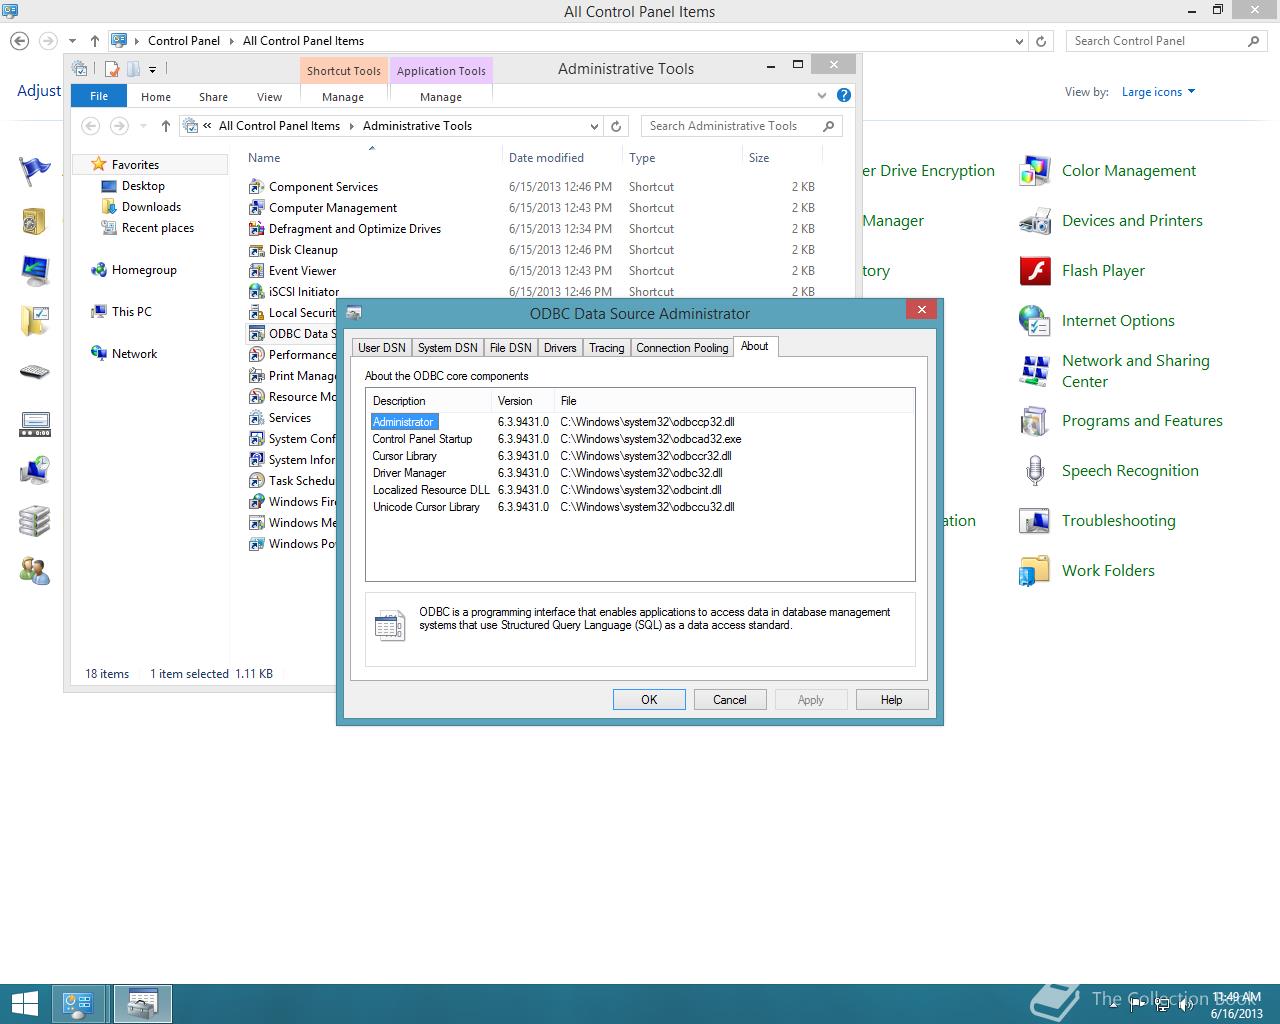
Task: Switch to the System DSN tab
Action: tap(447, 348)
